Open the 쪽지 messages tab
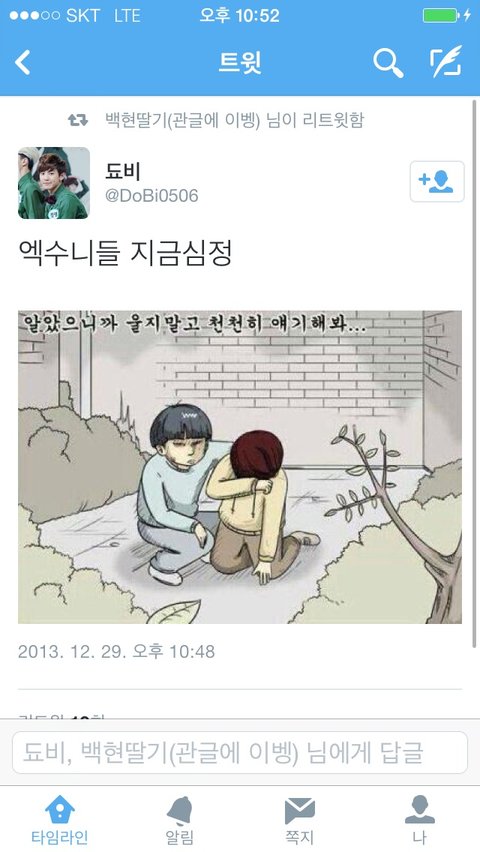The height and width of the screenshot is (852, 480). coord(300,819)
